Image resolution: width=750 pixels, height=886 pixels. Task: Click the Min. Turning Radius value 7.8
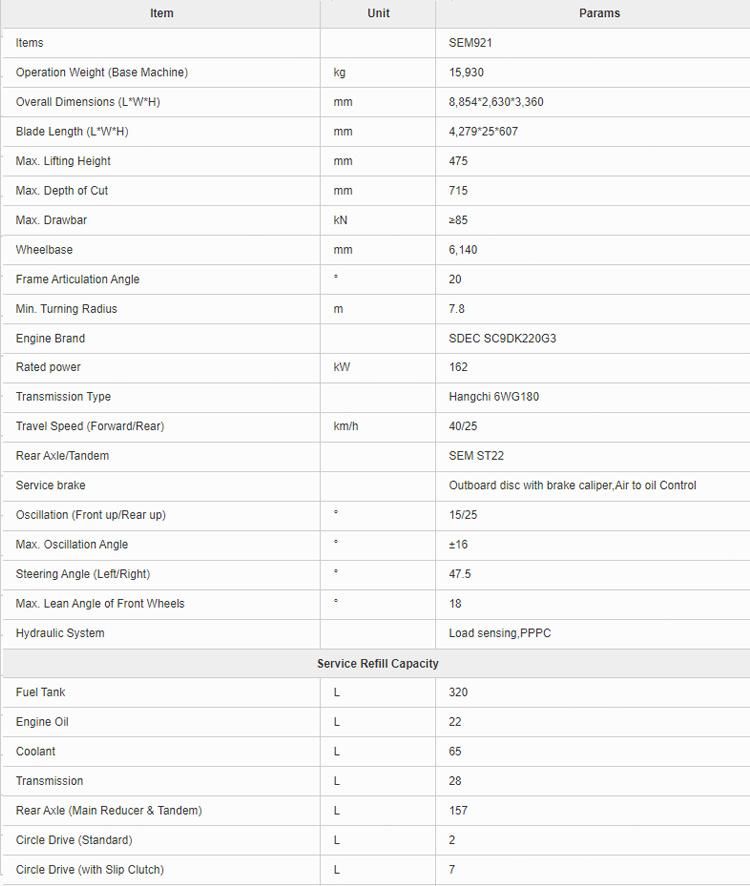[x=457, y=309]
